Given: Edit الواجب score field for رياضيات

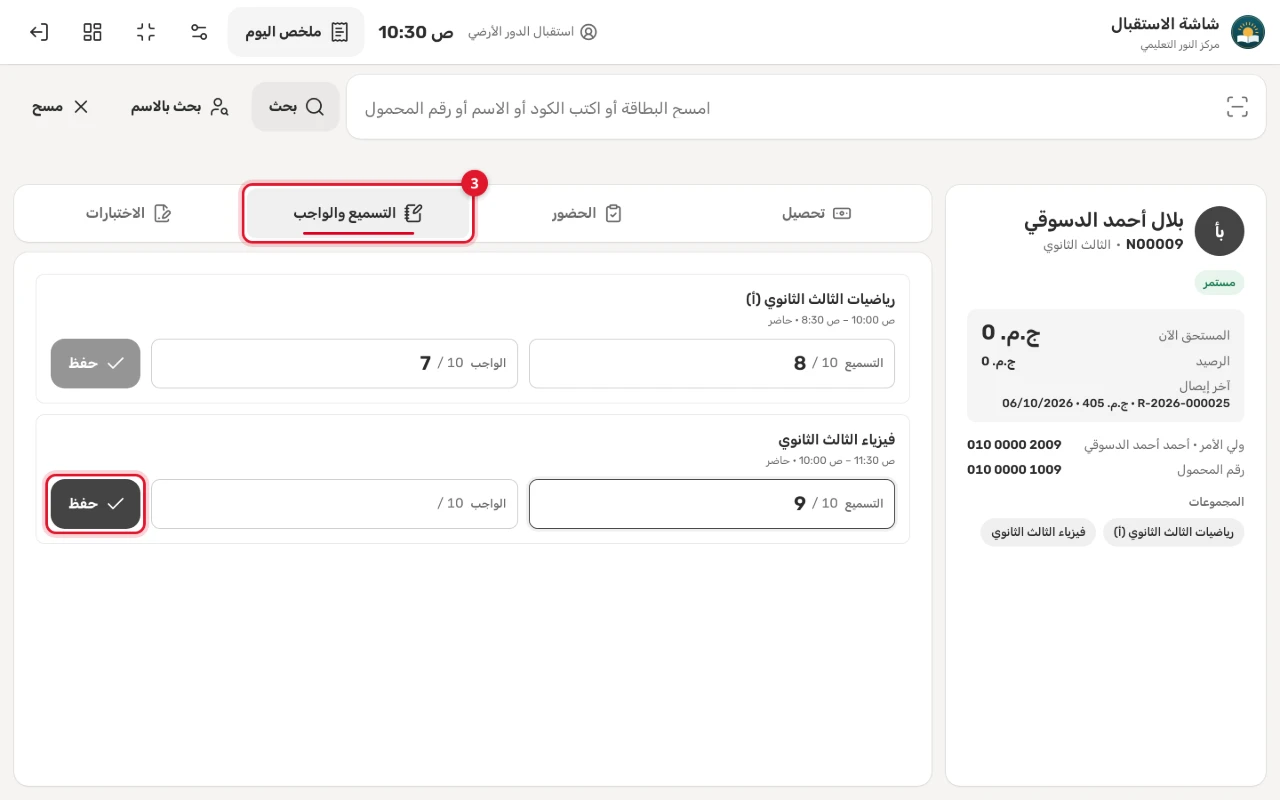Looking at the screenshot, I should click(x=334, y=363).
